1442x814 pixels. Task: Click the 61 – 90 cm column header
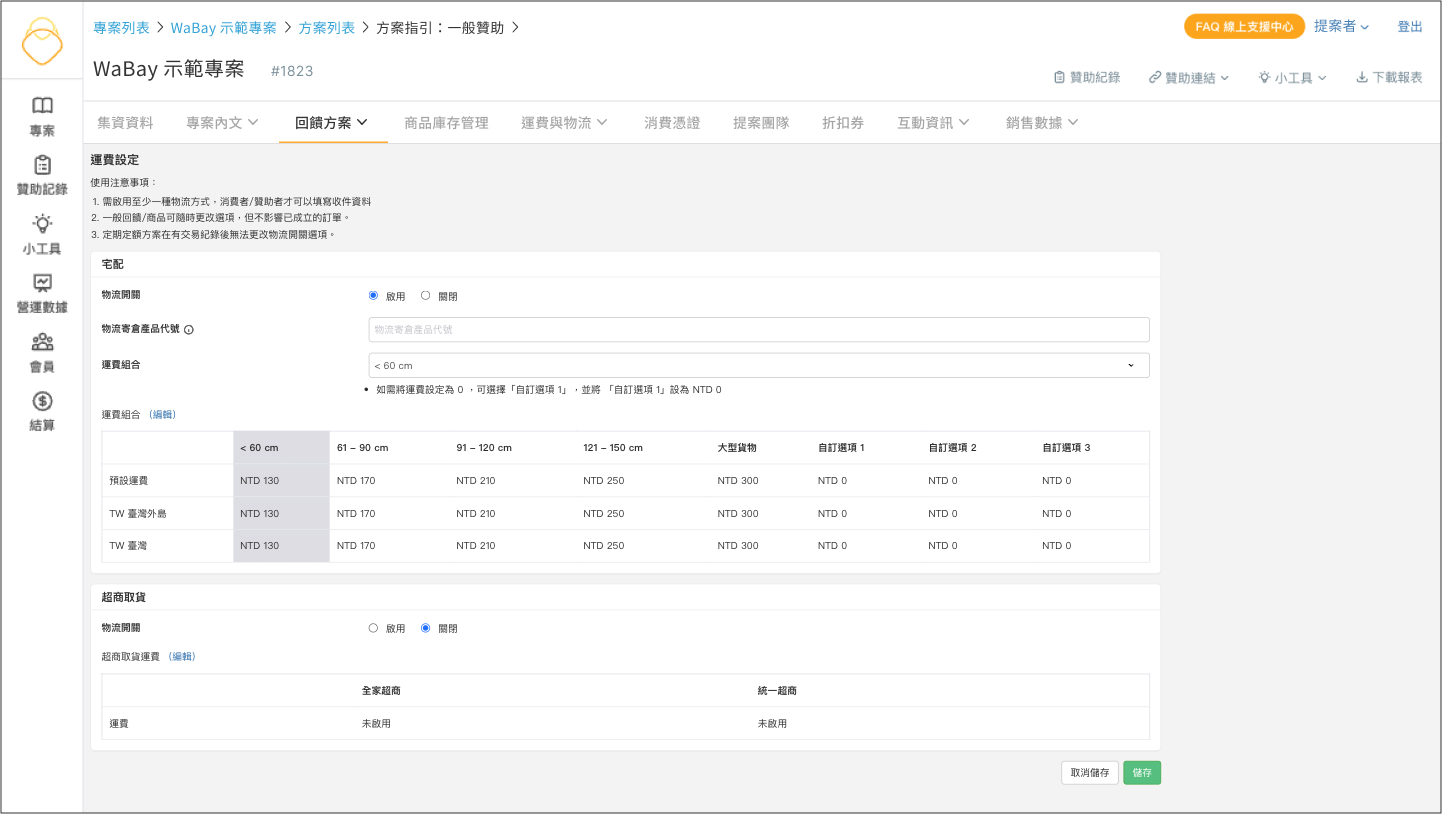363,448
